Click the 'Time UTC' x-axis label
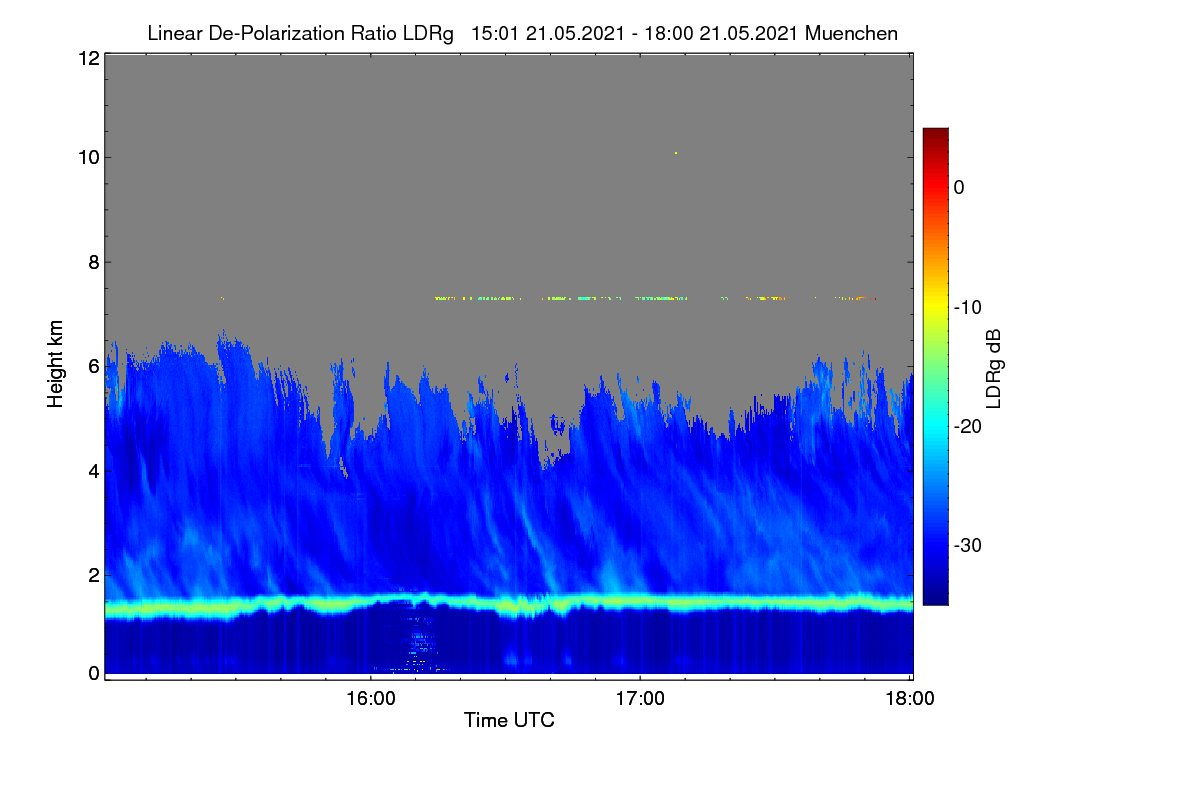This screenshot has width=1200, height=800. click(509, 720)
